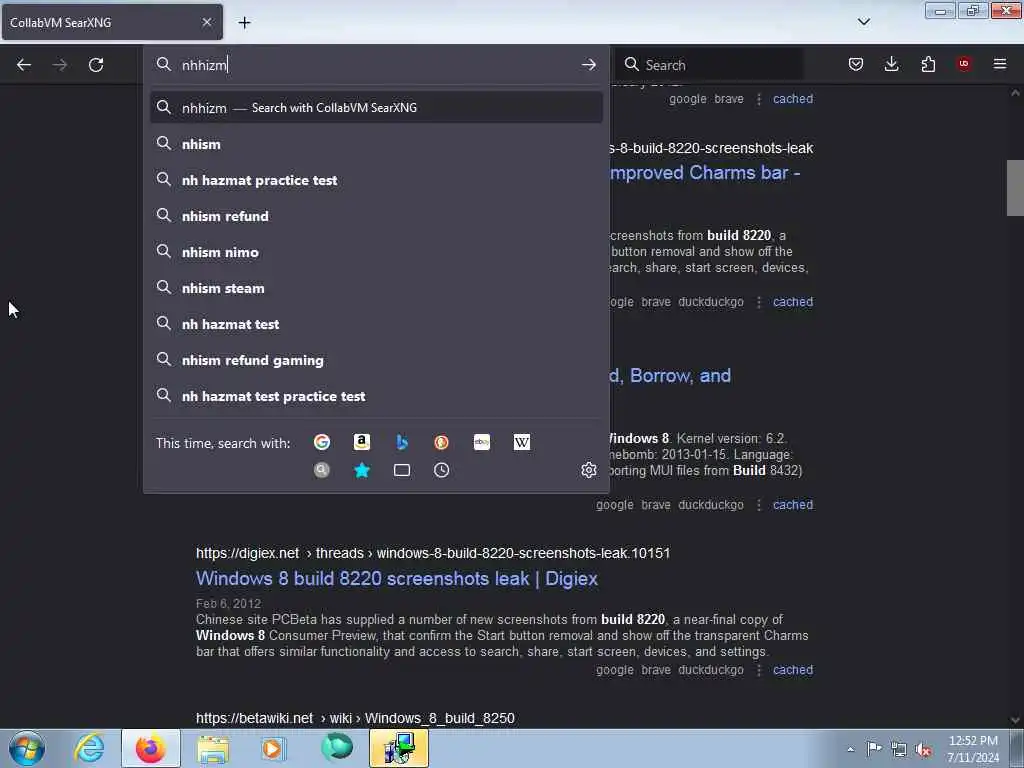
Task: Select 'nh hazmat test practice test' suggestion
Action: 376,396
